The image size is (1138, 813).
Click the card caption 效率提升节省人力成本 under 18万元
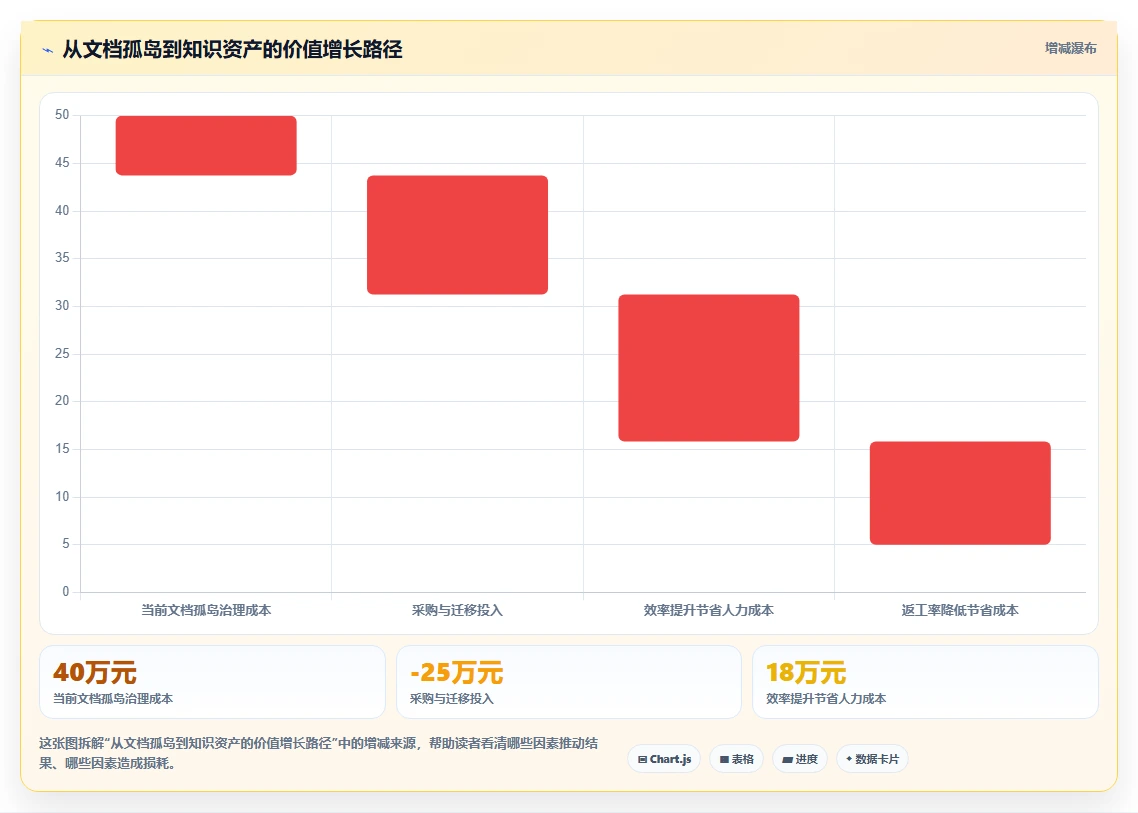coord(826,699)
